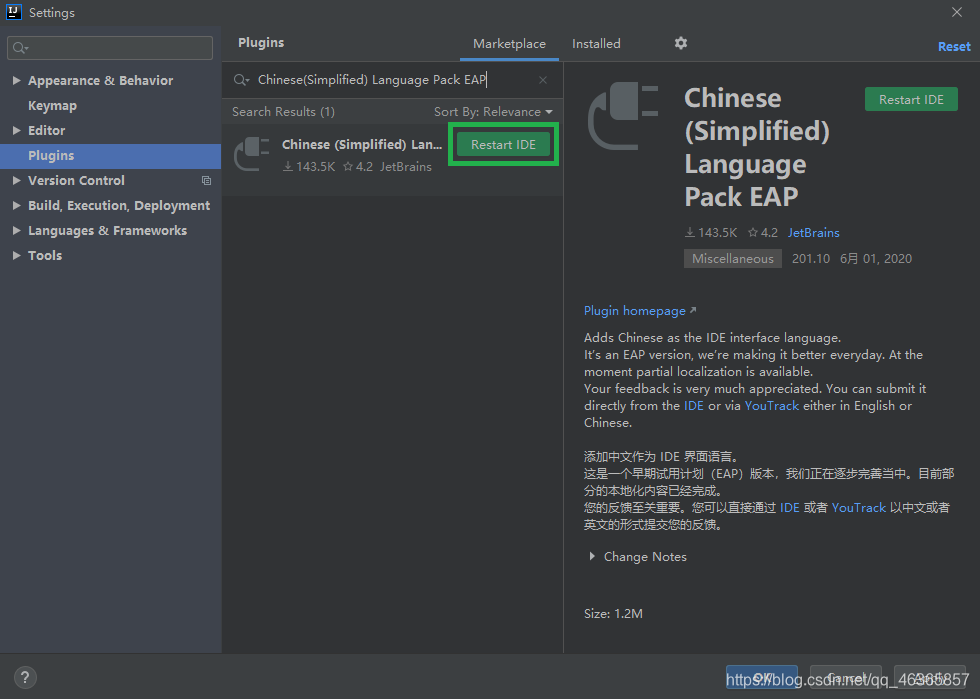
Task: Open the Sort By: Relevance dropdown
Action: click(493, 112)
